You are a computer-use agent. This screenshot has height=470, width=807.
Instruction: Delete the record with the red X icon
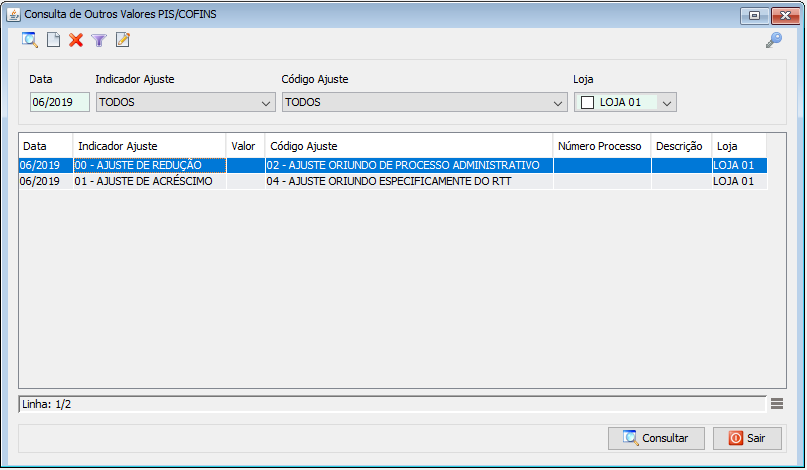click(76, 40)
